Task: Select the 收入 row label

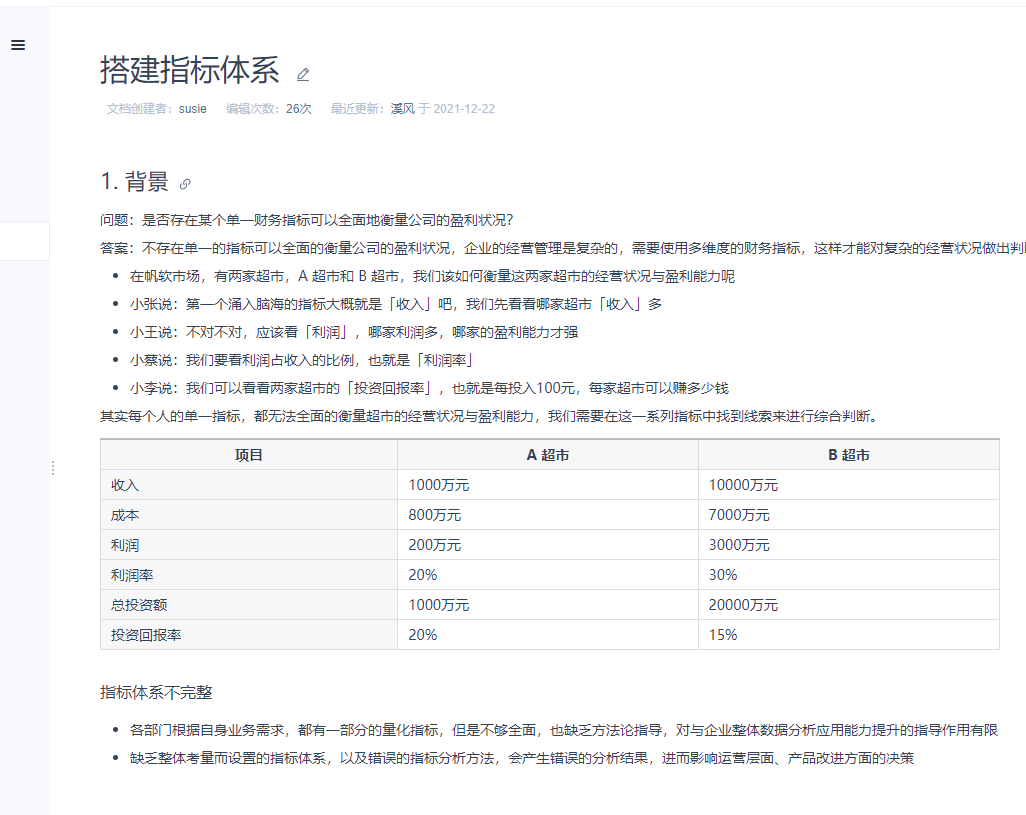Action: [x=125, y=485]
